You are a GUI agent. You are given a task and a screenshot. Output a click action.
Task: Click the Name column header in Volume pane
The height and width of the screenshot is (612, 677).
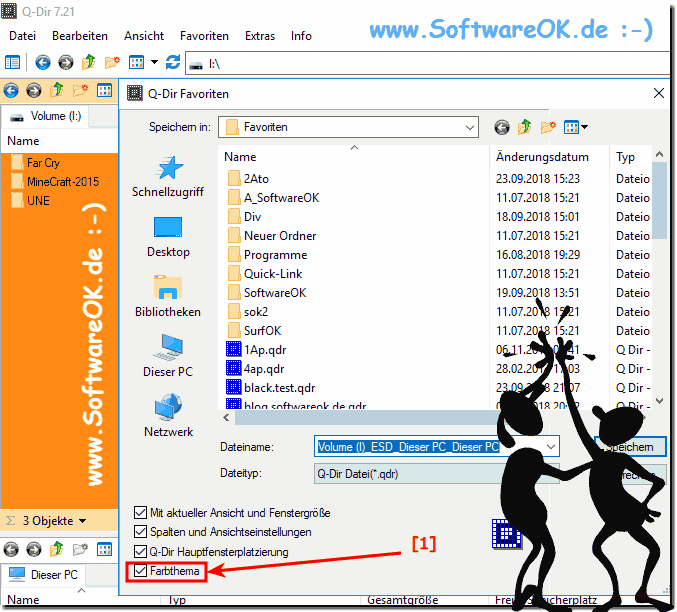coord(23,141)
